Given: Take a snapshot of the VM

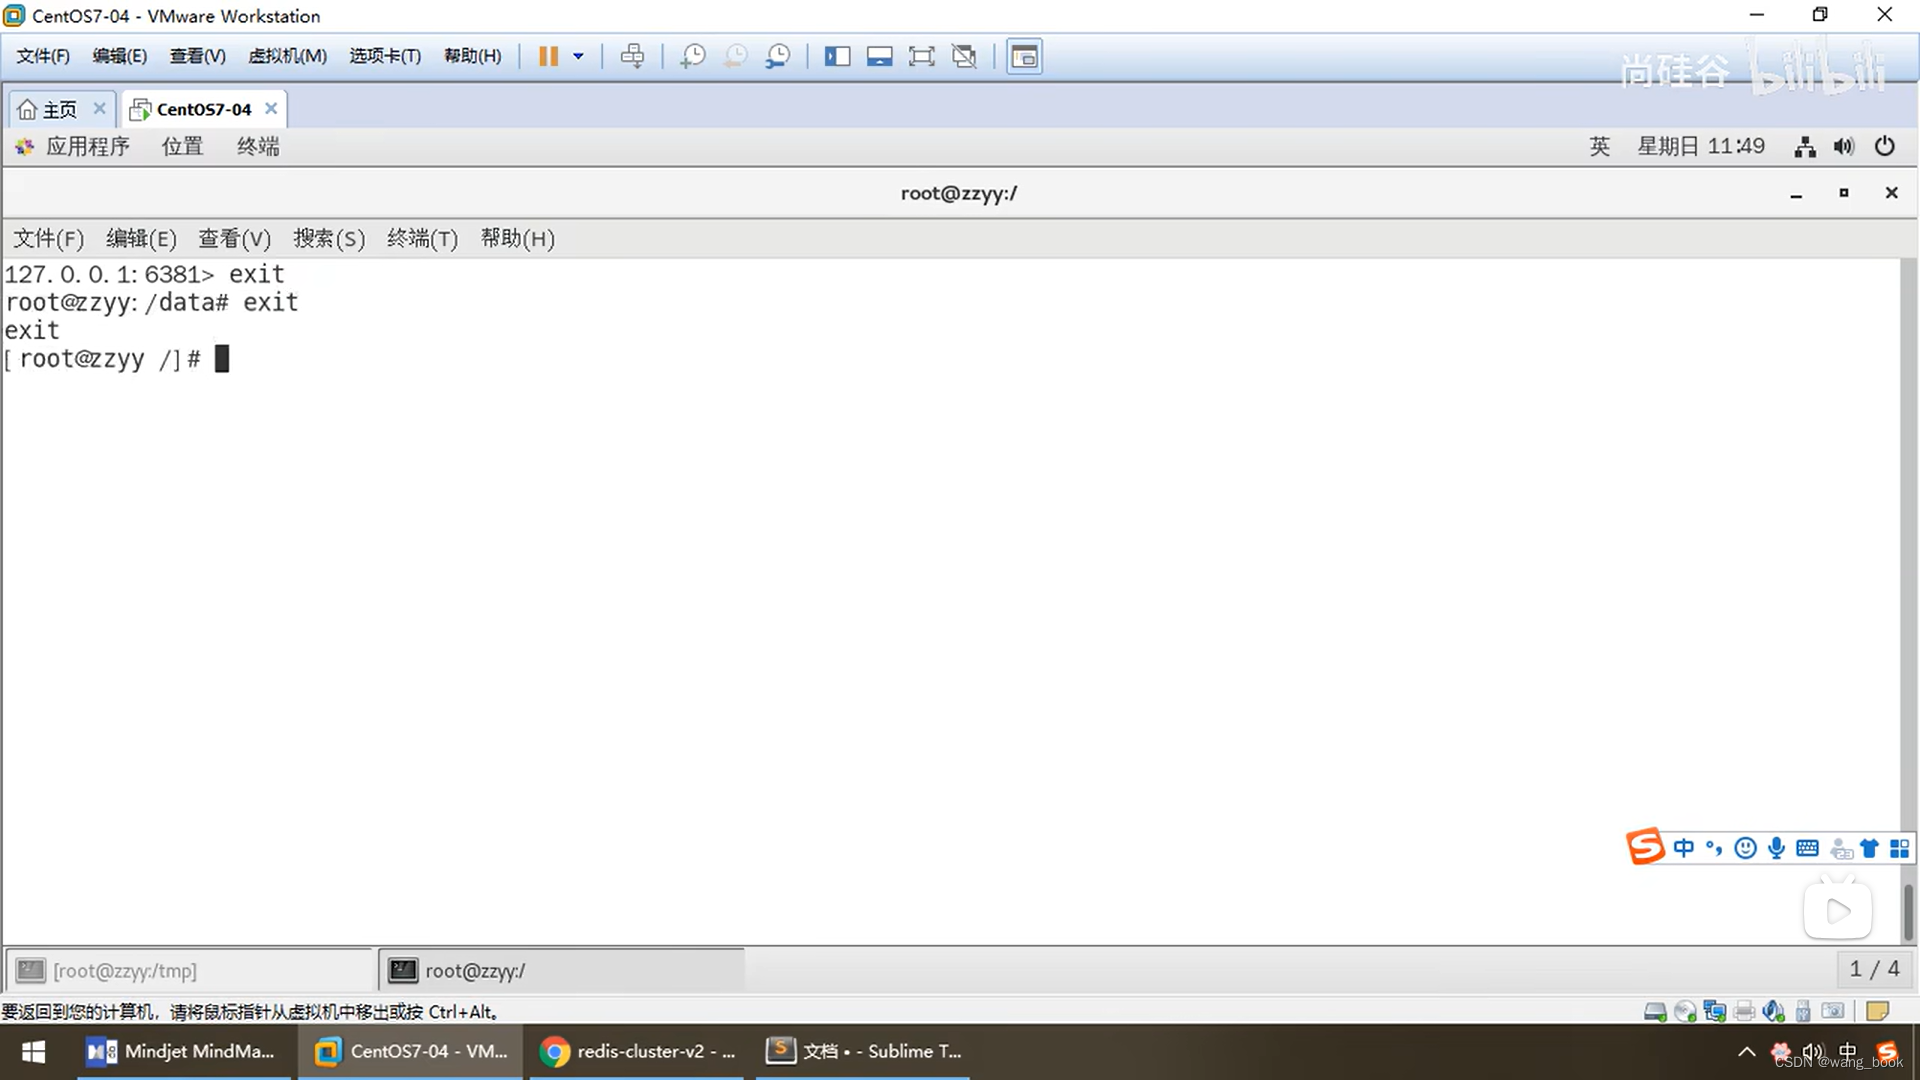Looking at the screenshot, I should pyautogui.click(x=692, y=56).
